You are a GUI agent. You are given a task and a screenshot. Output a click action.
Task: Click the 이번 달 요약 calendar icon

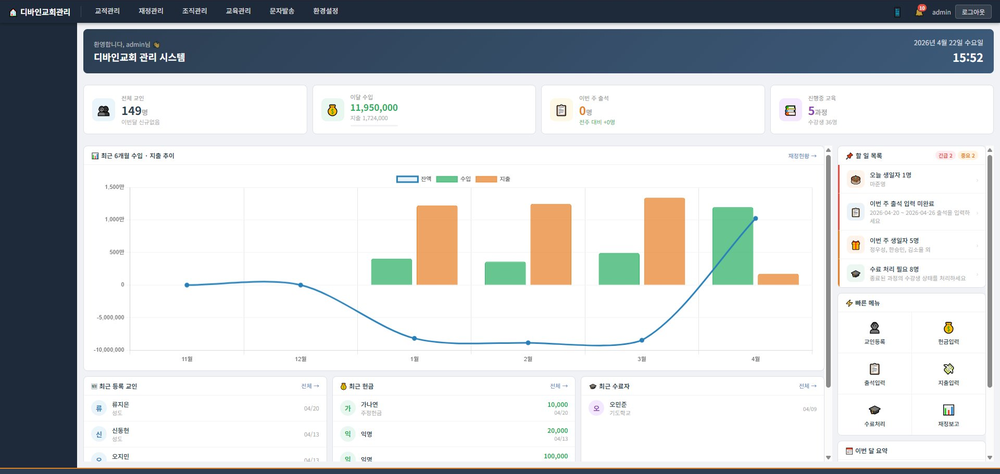[x=849, y=451]
